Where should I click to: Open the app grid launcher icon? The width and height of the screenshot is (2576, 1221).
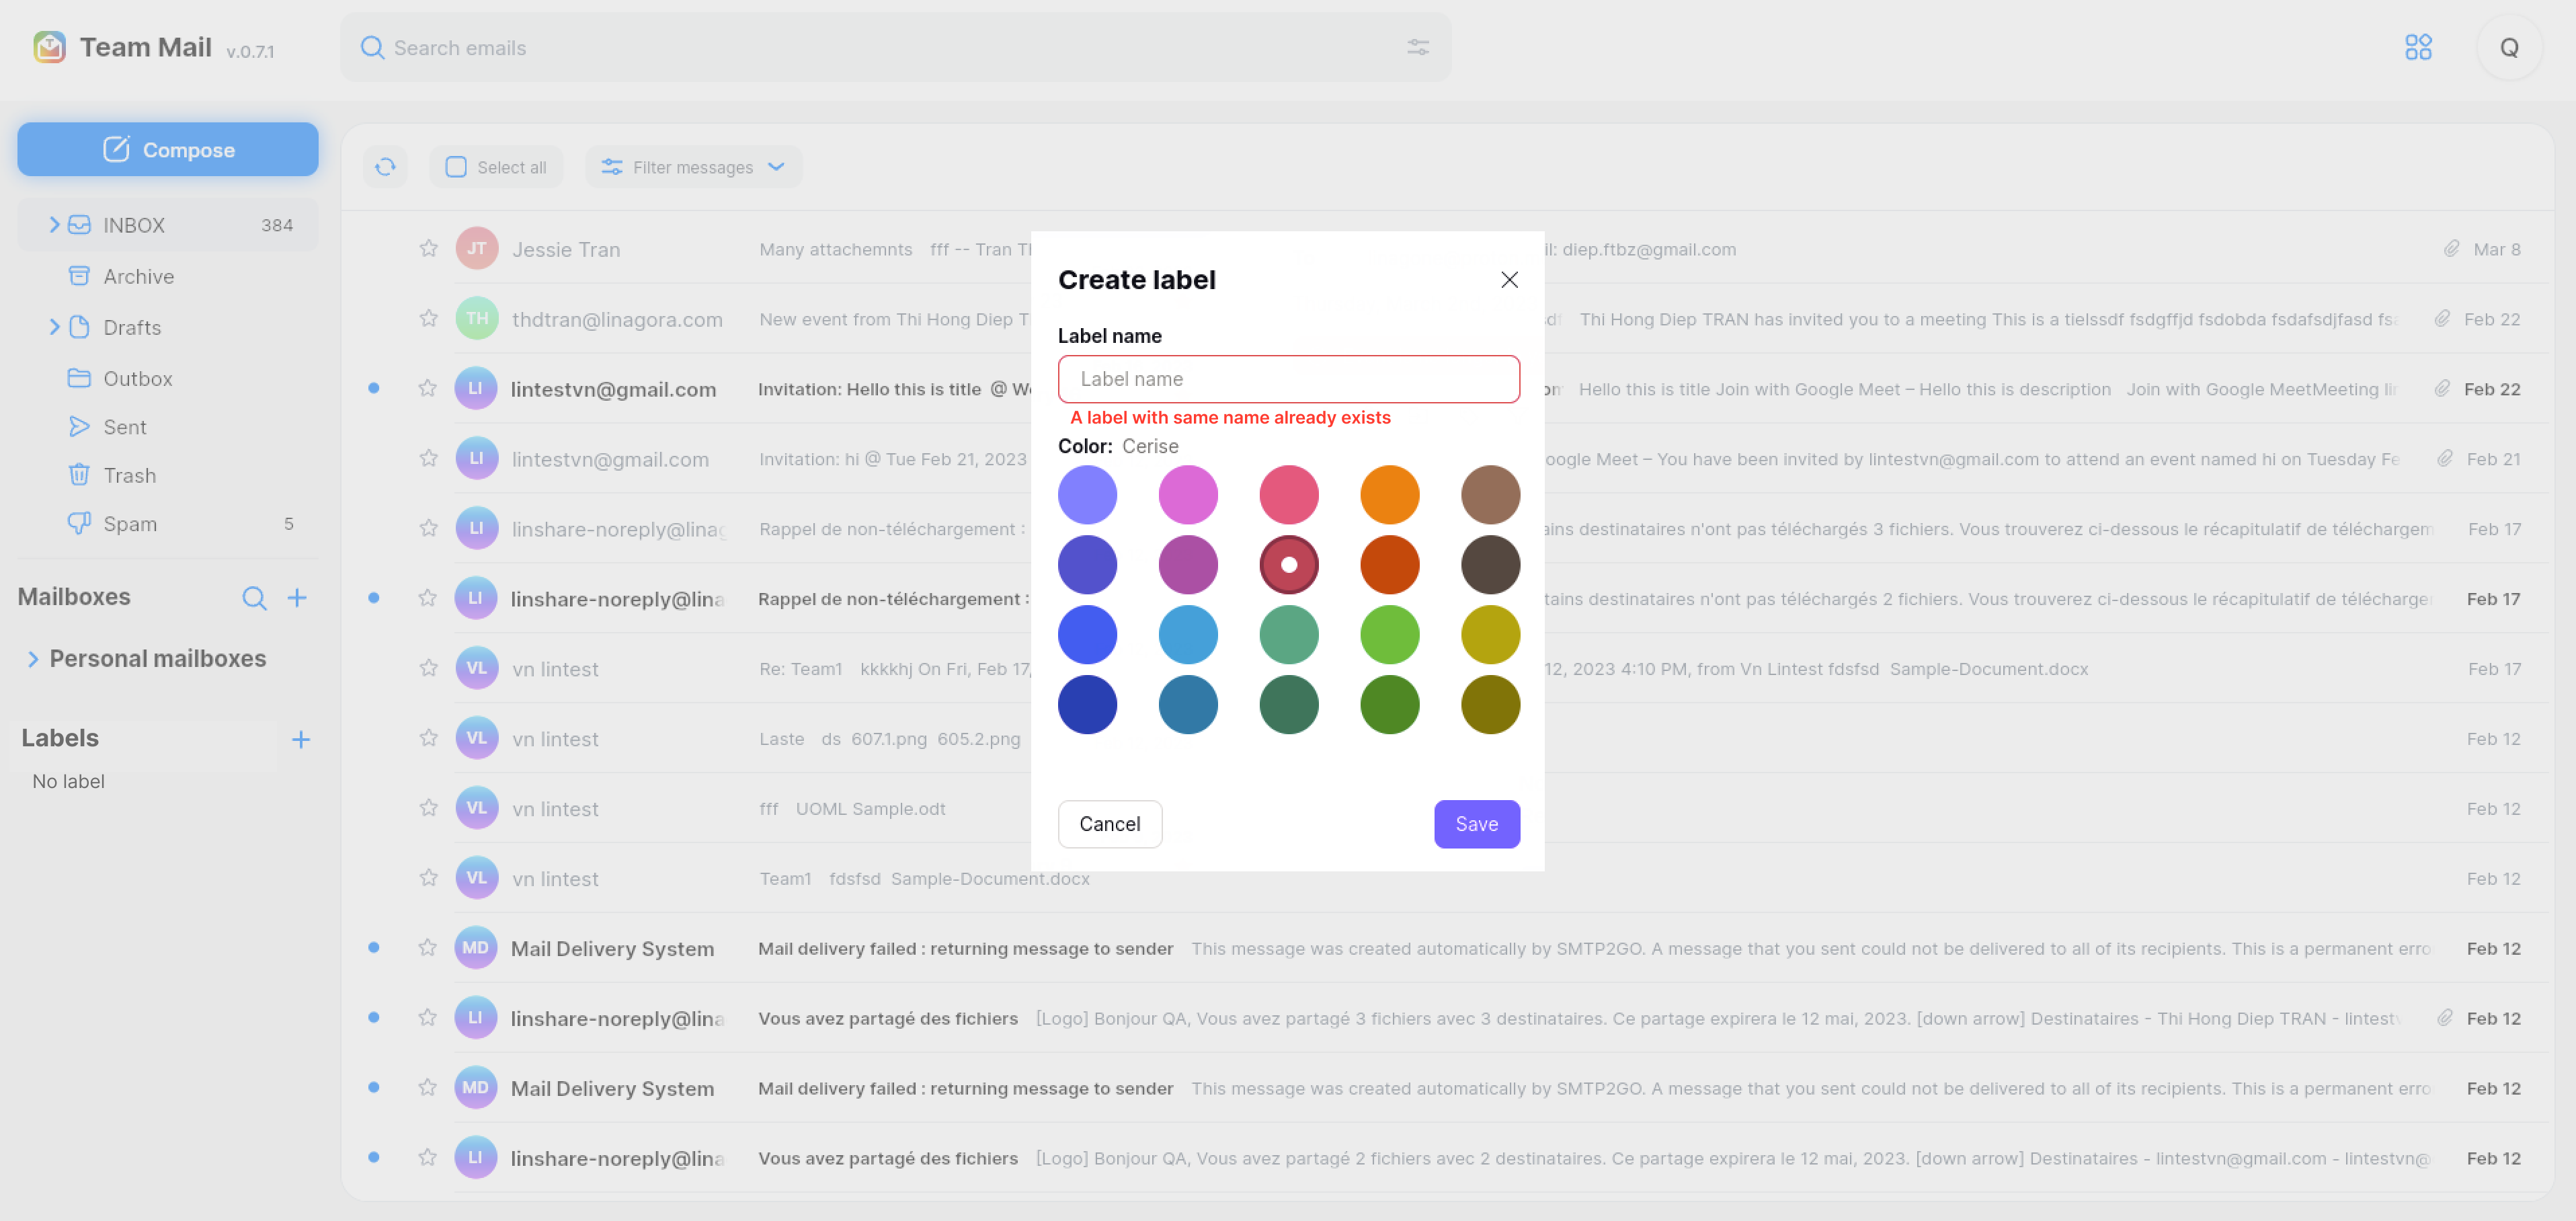click(x=2418, y=47)
